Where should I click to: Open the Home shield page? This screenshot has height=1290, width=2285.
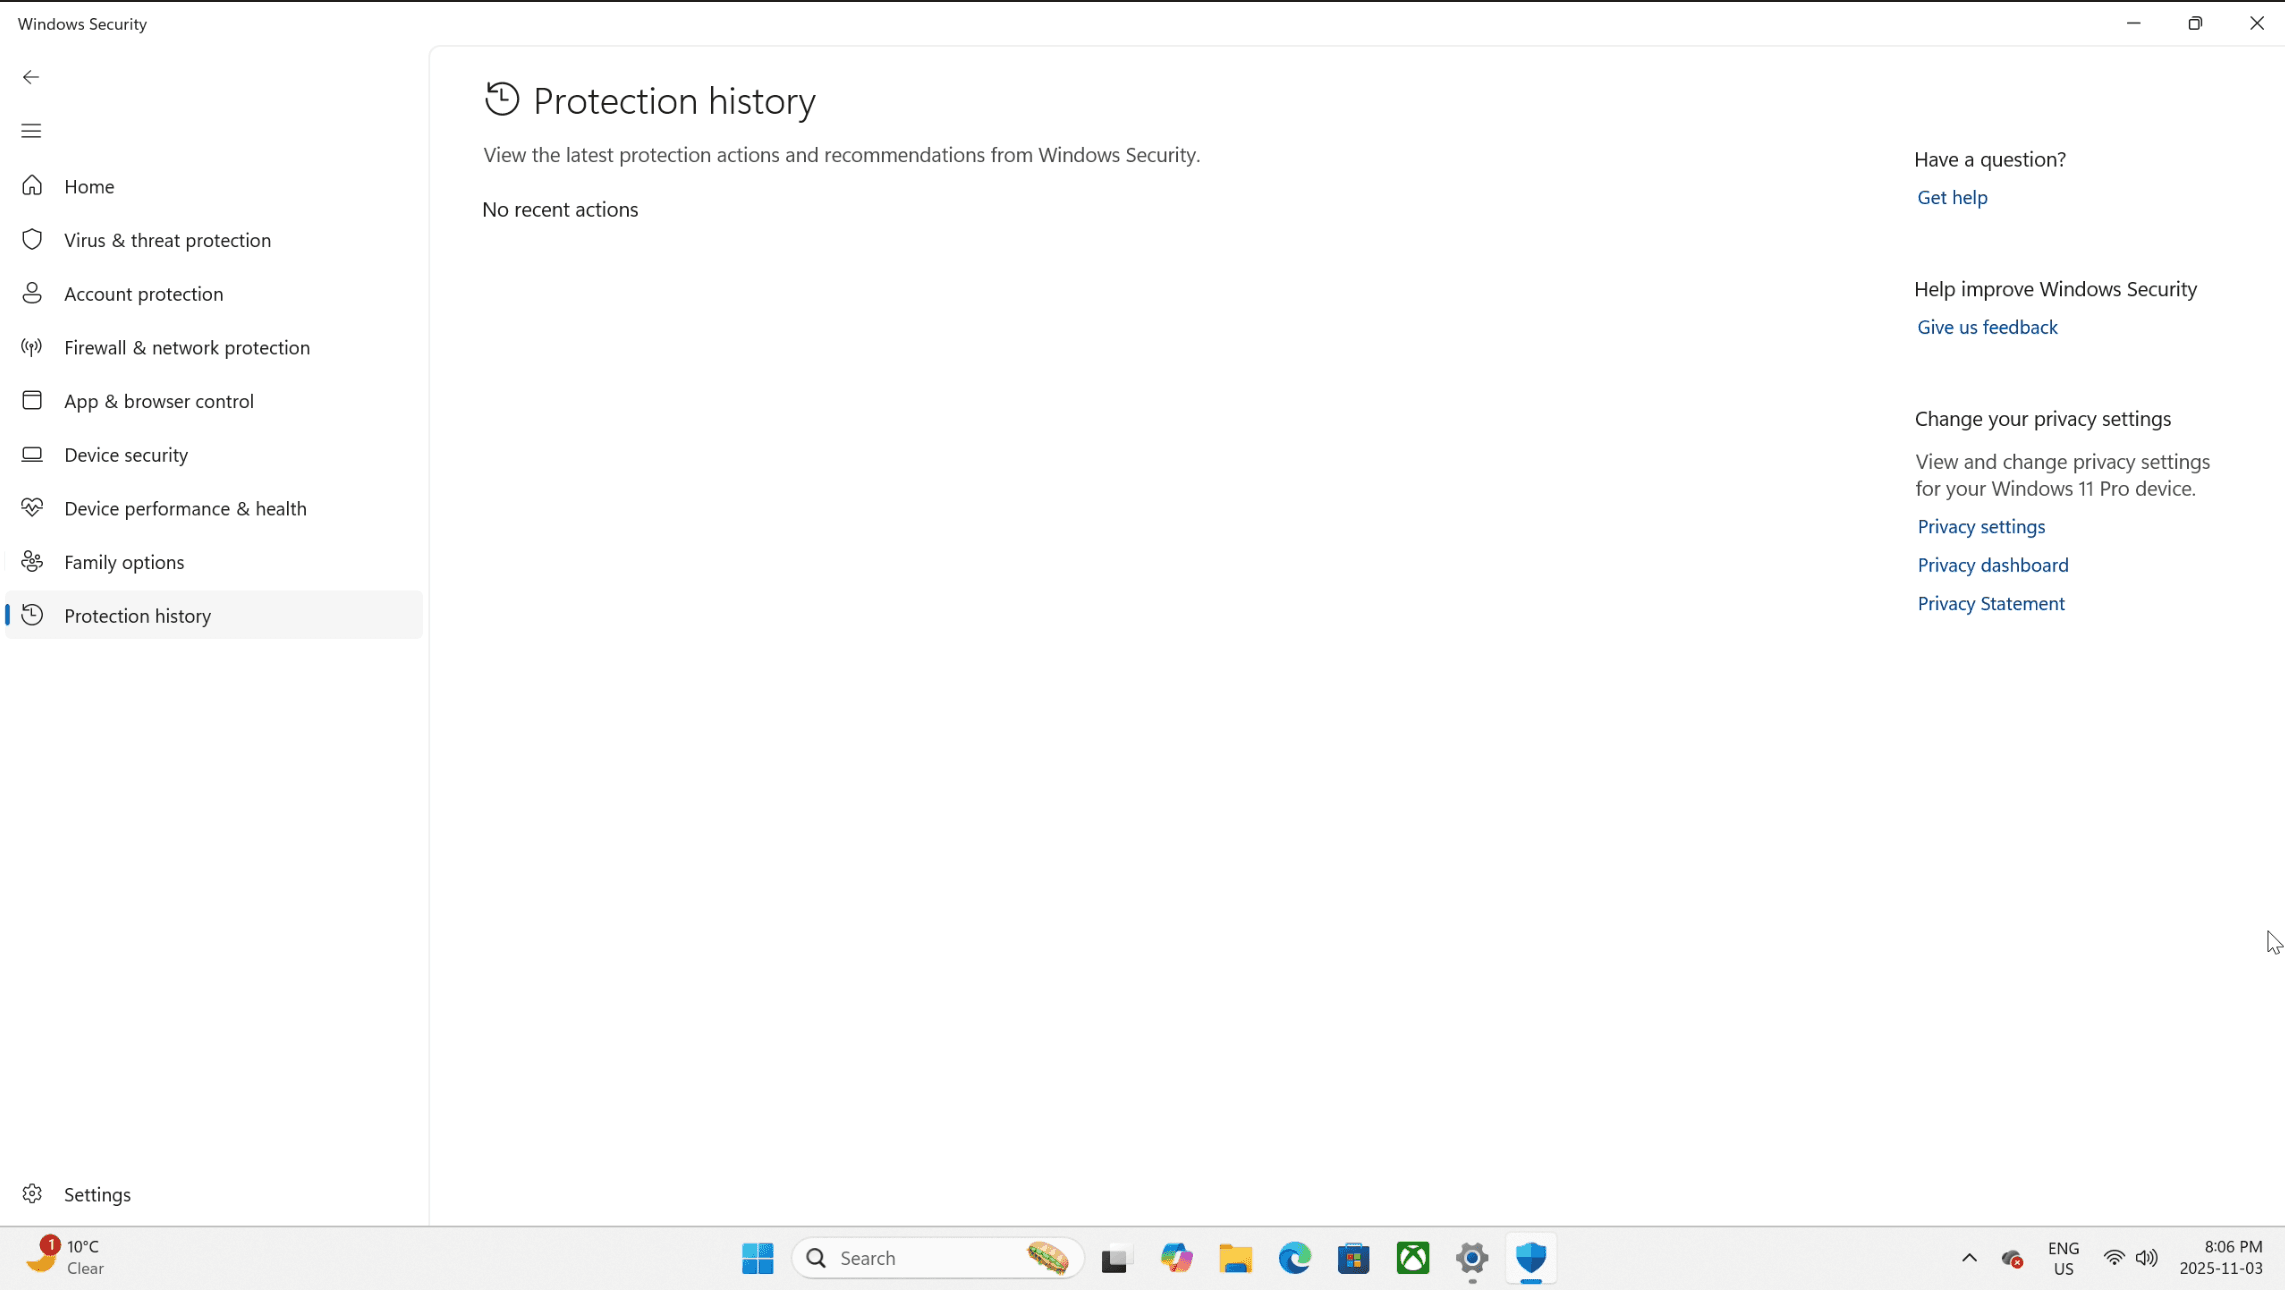click(x=89, y=187)
